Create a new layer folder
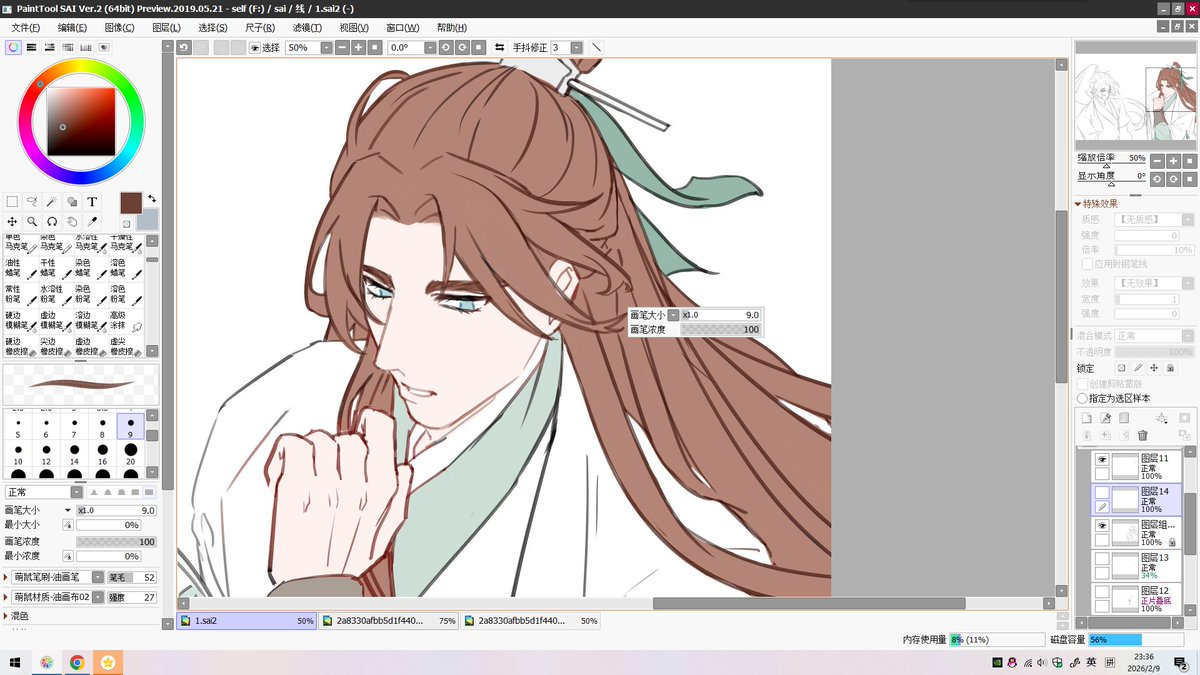 [1124, 418]
